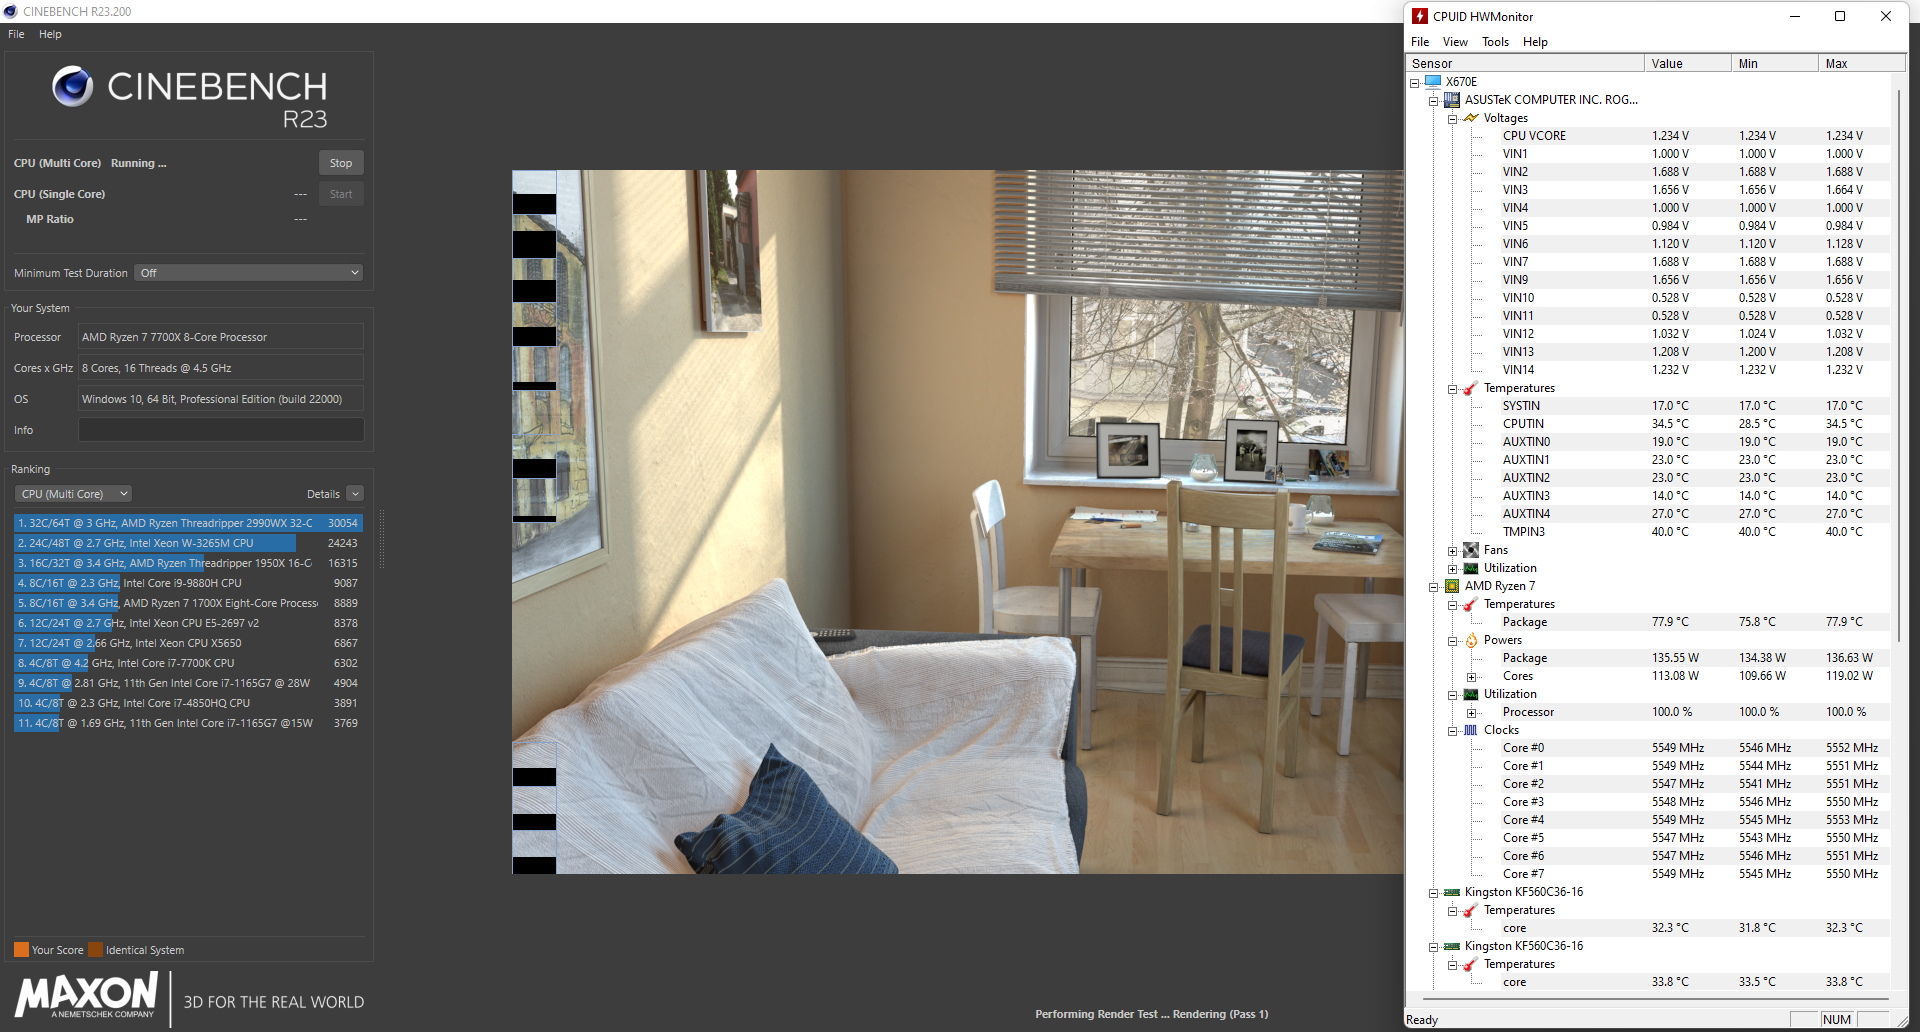
Task: Click the rendered room image preview
Action: [x=958, y=522]
